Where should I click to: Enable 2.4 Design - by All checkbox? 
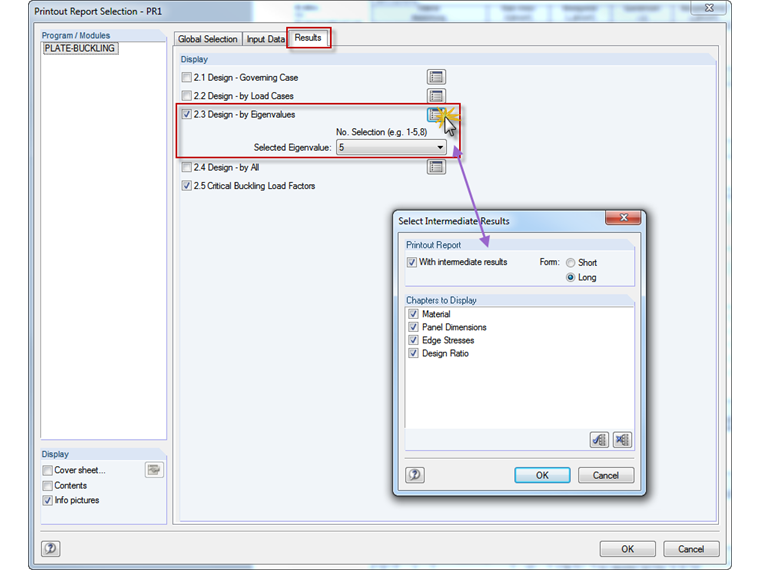click(x=187, y=167)
